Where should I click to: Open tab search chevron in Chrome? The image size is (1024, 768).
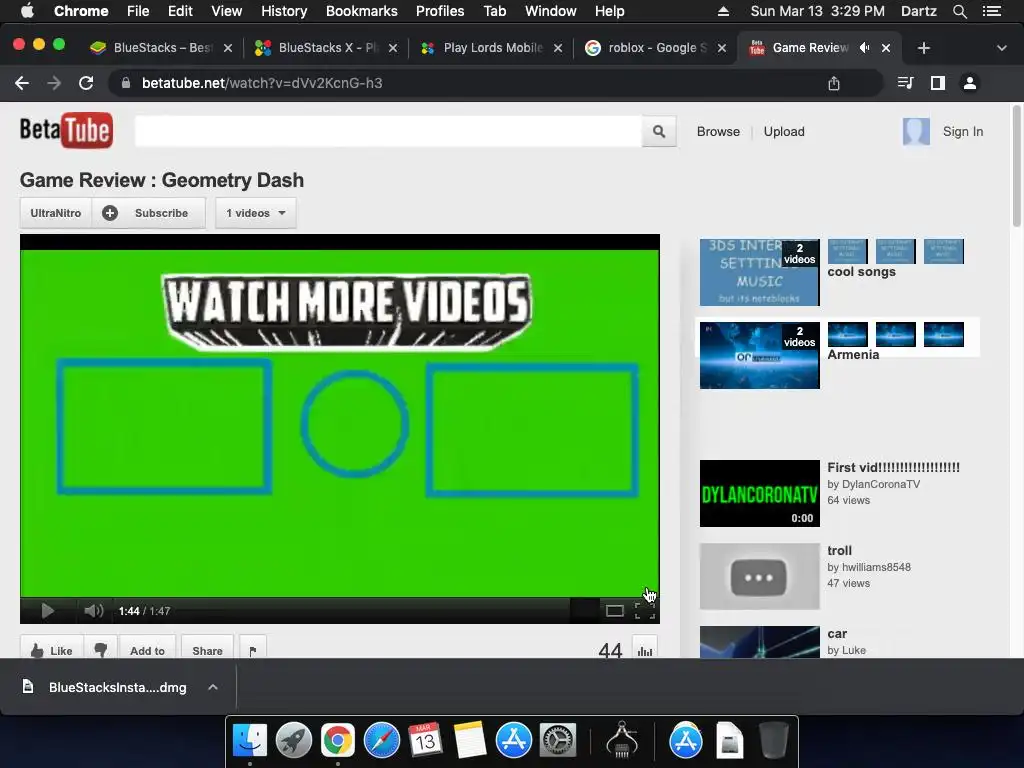coord(1001,48)
